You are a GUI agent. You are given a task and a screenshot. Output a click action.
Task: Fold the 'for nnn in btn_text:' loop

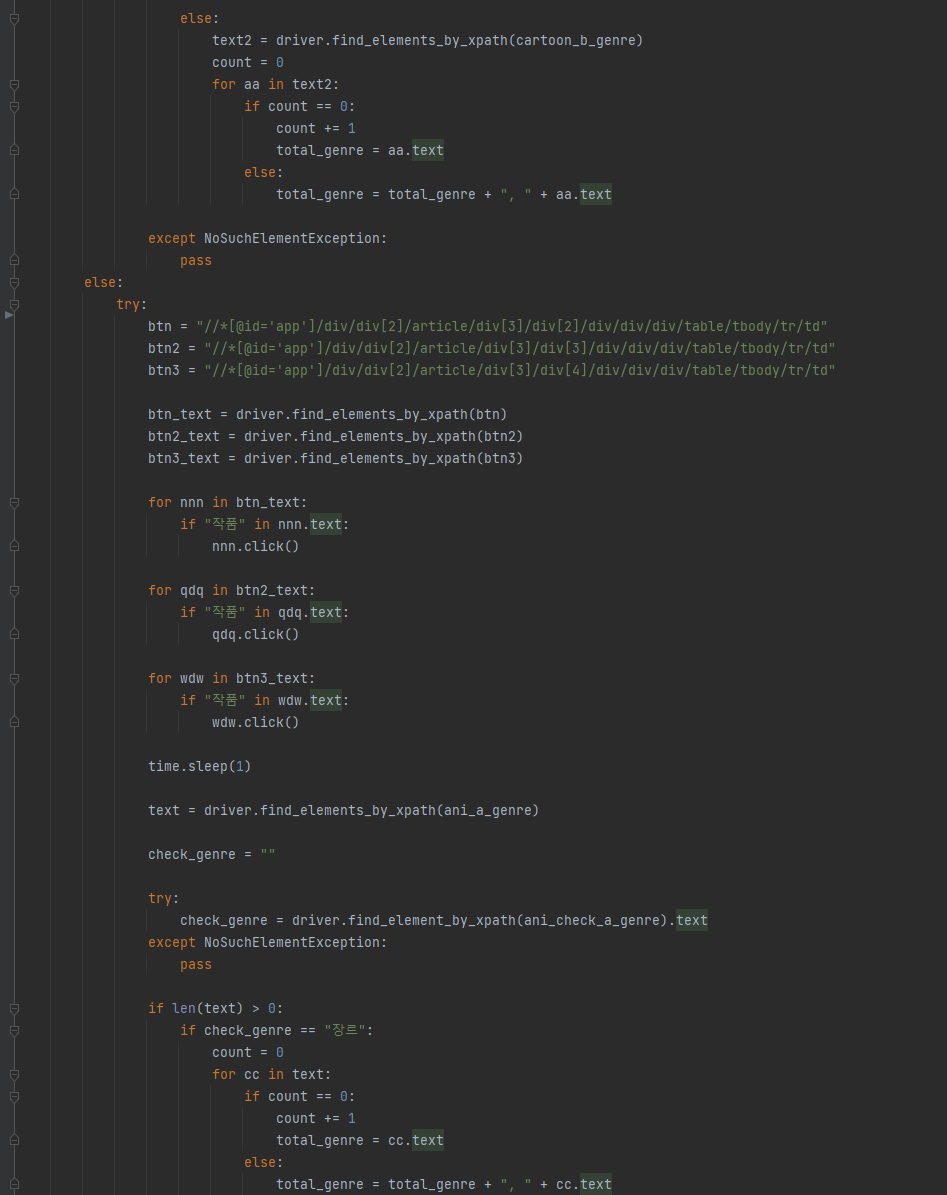tap(14, 503)
